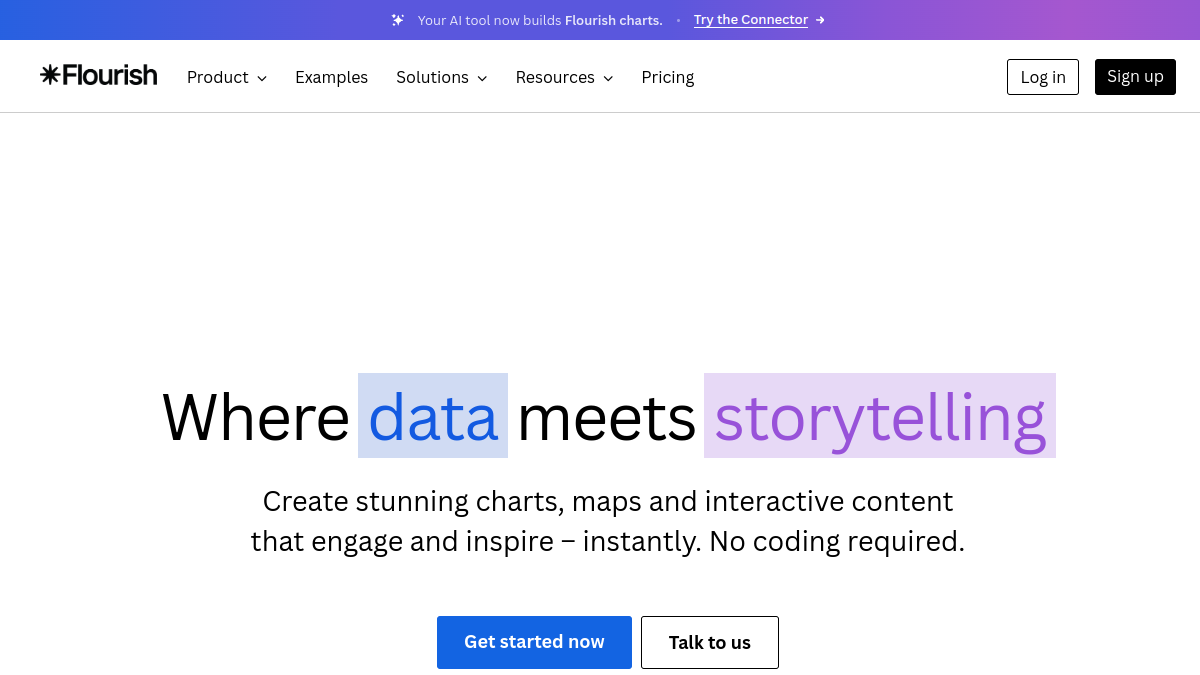Click the text "Create stunning charts, maps and interactive content"

(x=608, y=501)
